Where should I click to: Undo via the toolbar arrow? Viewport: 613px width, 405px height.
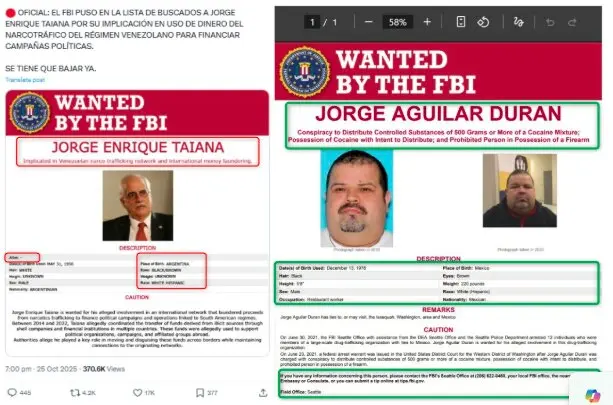click(550, 22)
